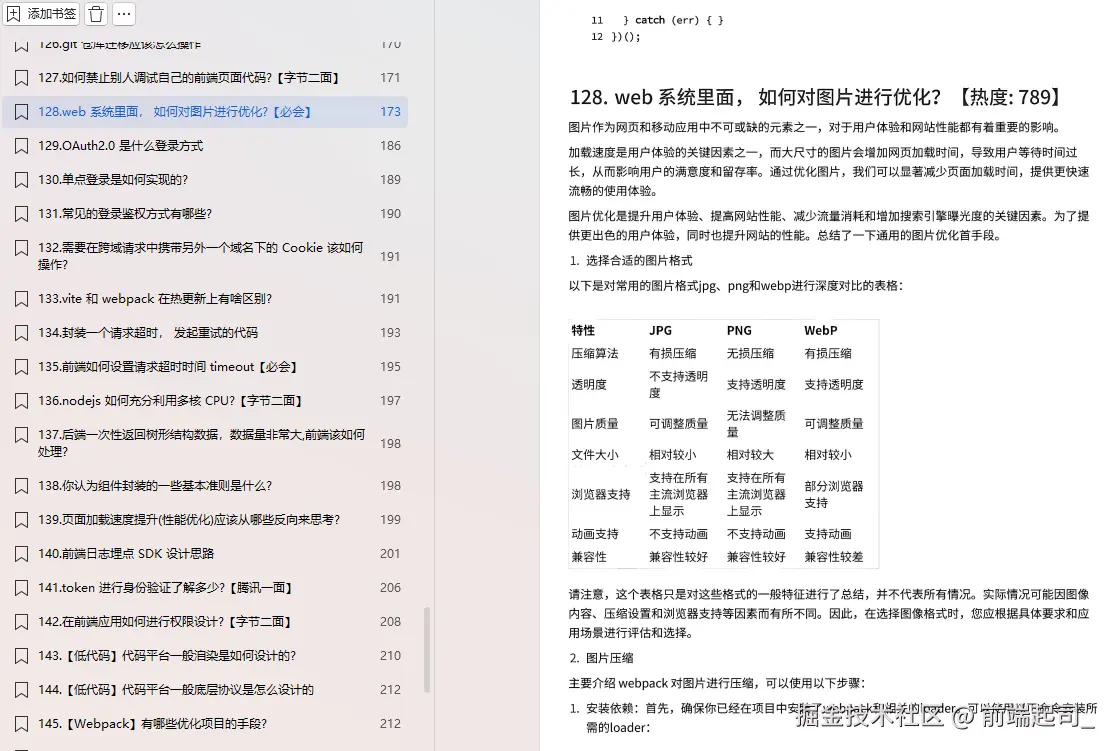Viewport: 1116px width, 751px height.
Task: Click the bookmark icon beside entry 138 组件封装
Action: point(22,485)
